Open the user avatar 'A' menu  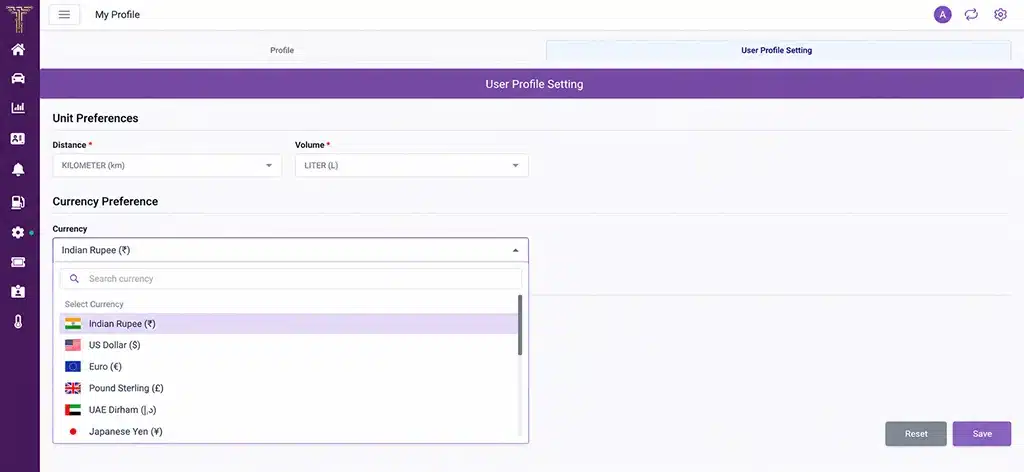click(942, 14)
